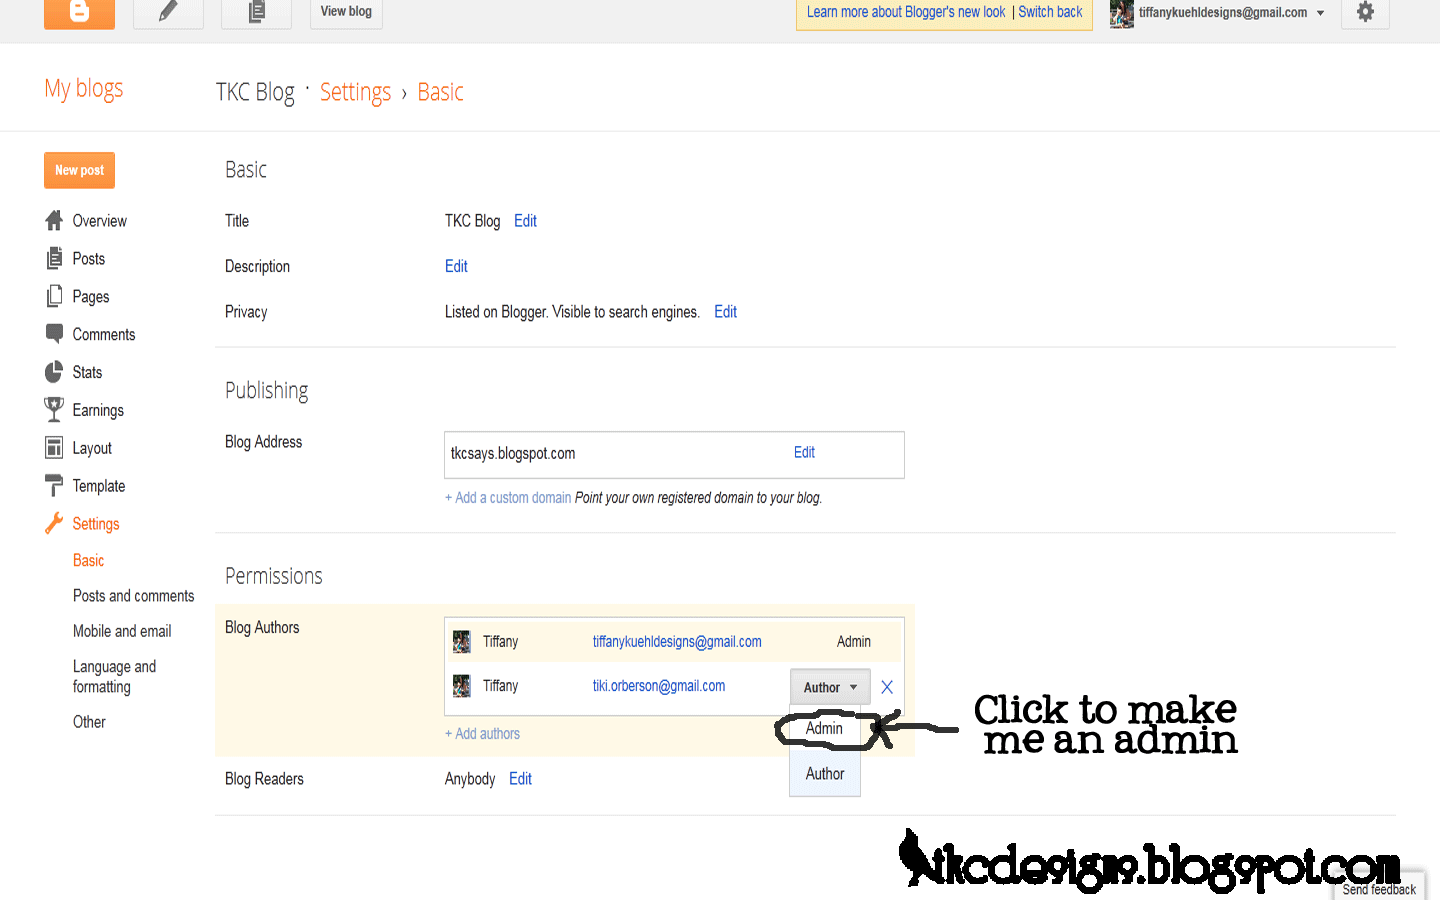
Task: Select Other settings submenu item
Action: pos(89,722)
